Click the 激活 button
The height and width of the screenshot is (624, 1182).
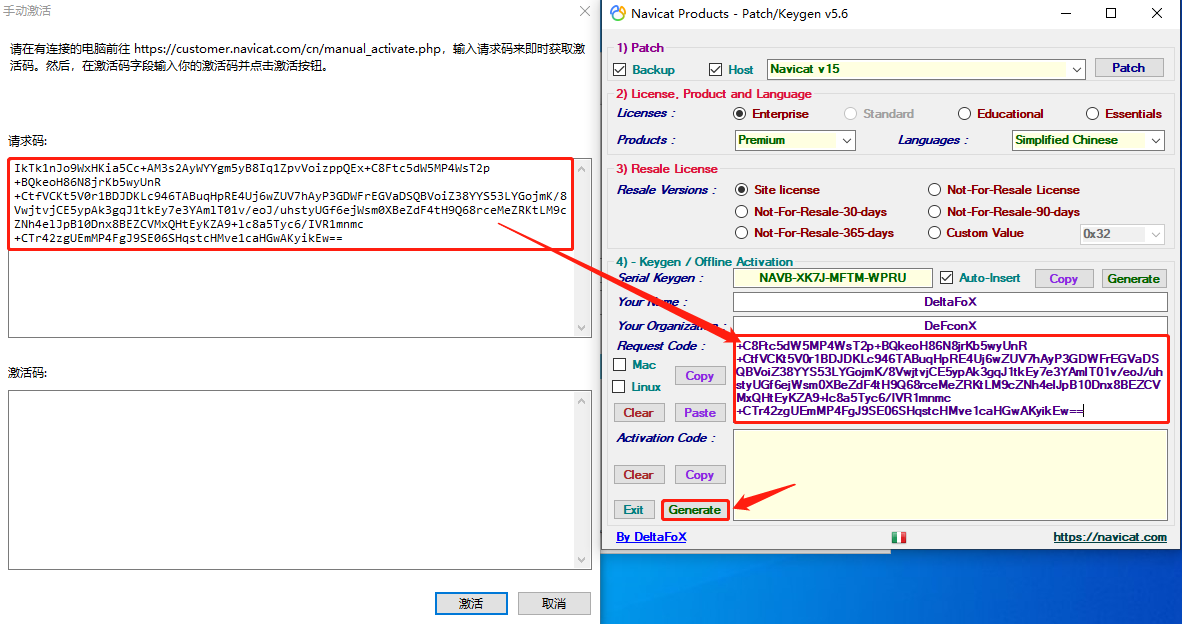click(x=471, y=604)
